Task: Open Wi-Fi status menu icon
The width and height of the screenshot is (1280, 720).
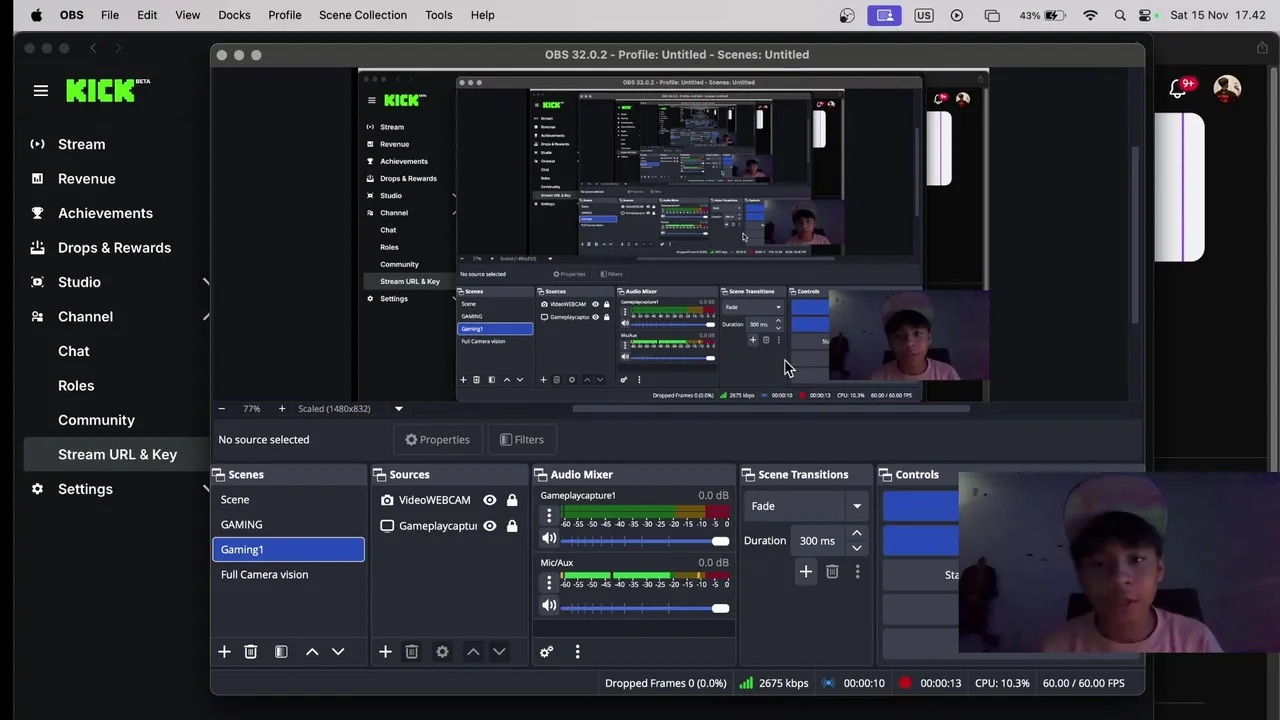Action: click(x=1090, y=15)
